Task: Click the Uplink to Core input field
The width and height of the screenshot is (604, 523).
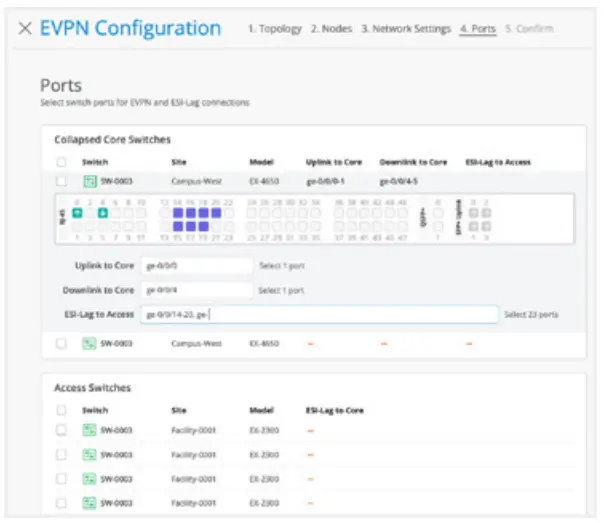Action: click(197, 266)
